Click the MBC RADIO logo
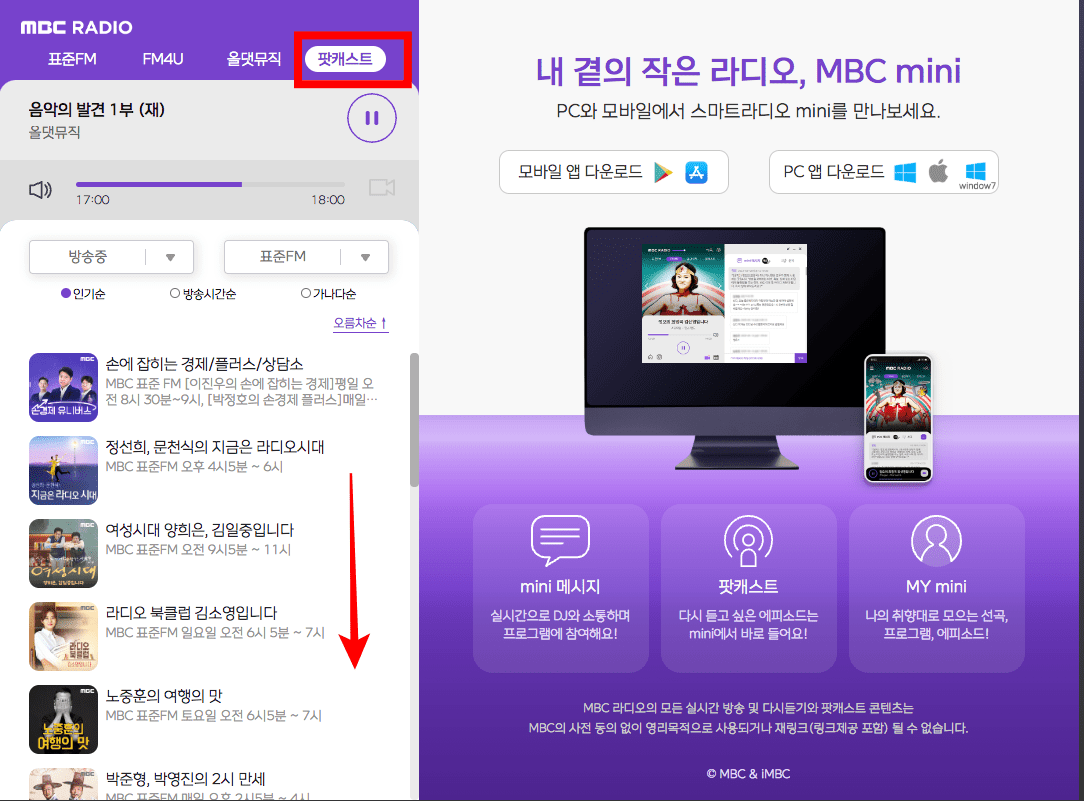This screenshot has height=801, width=1084. point(76,28)
